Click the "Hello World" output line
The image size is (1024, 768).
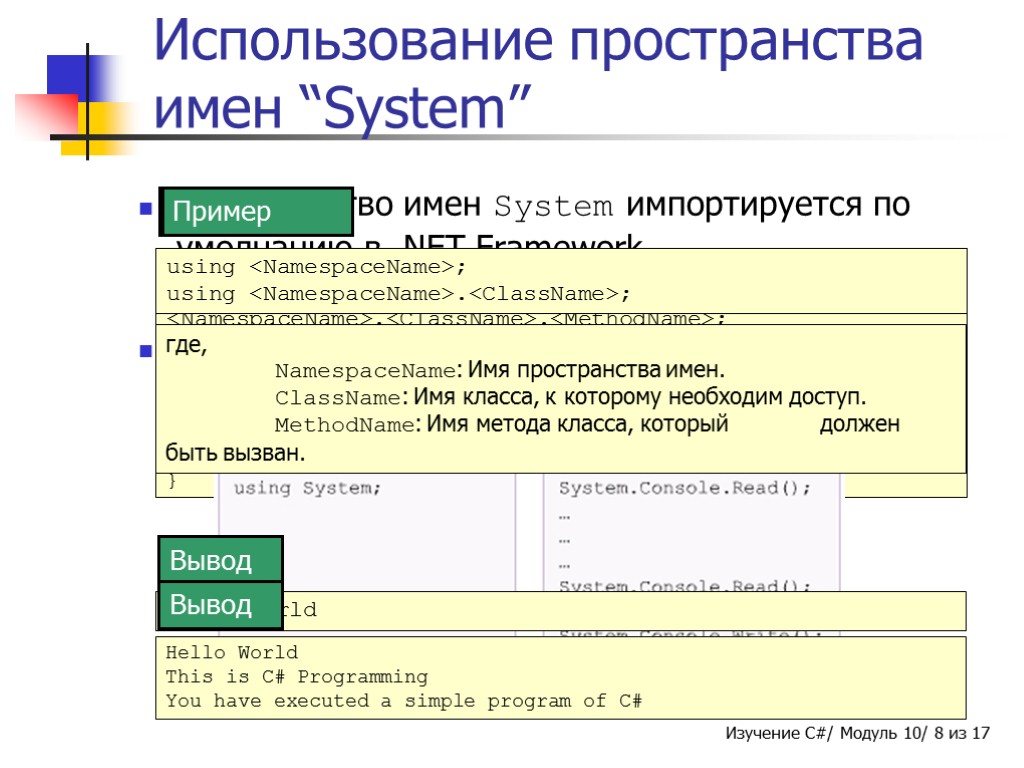[232, 652]
